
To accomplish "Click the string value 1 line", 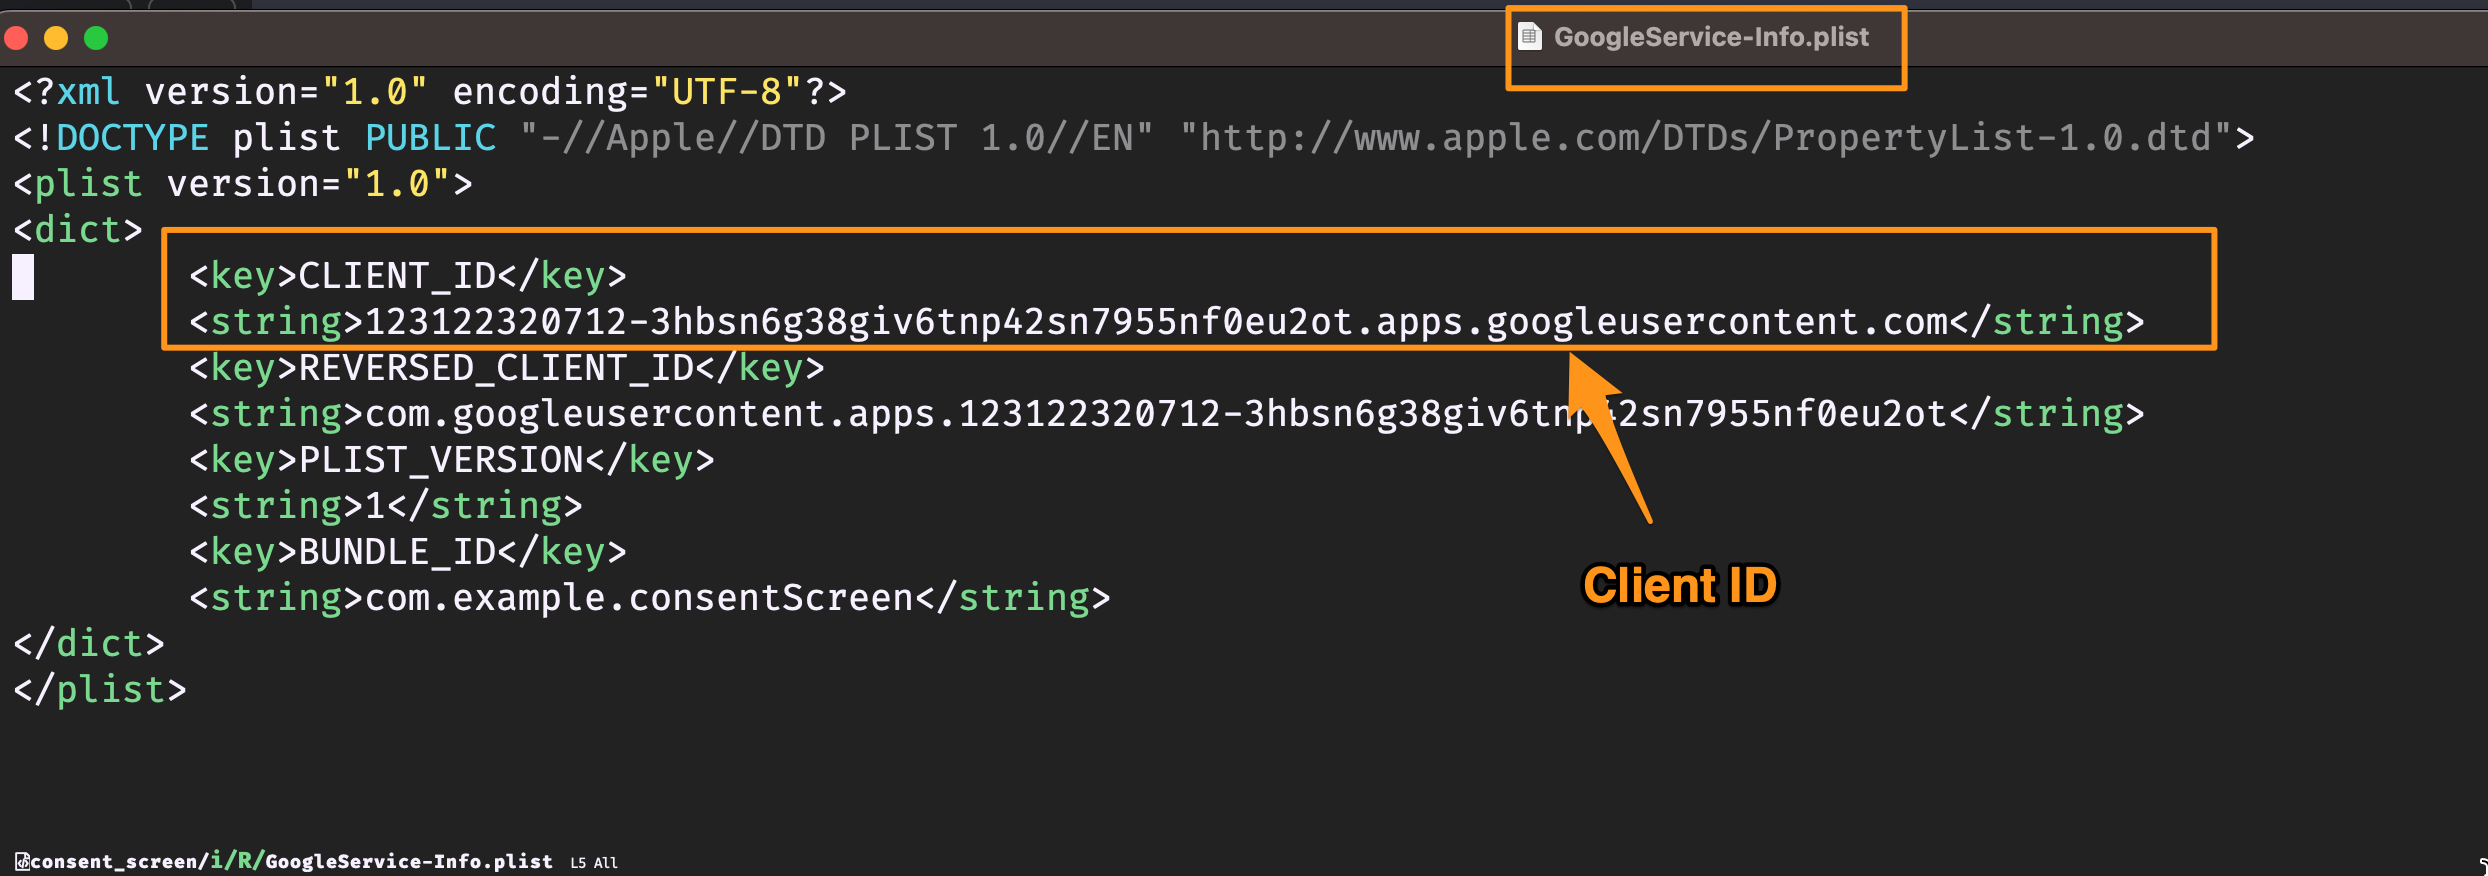I will 386,506.
